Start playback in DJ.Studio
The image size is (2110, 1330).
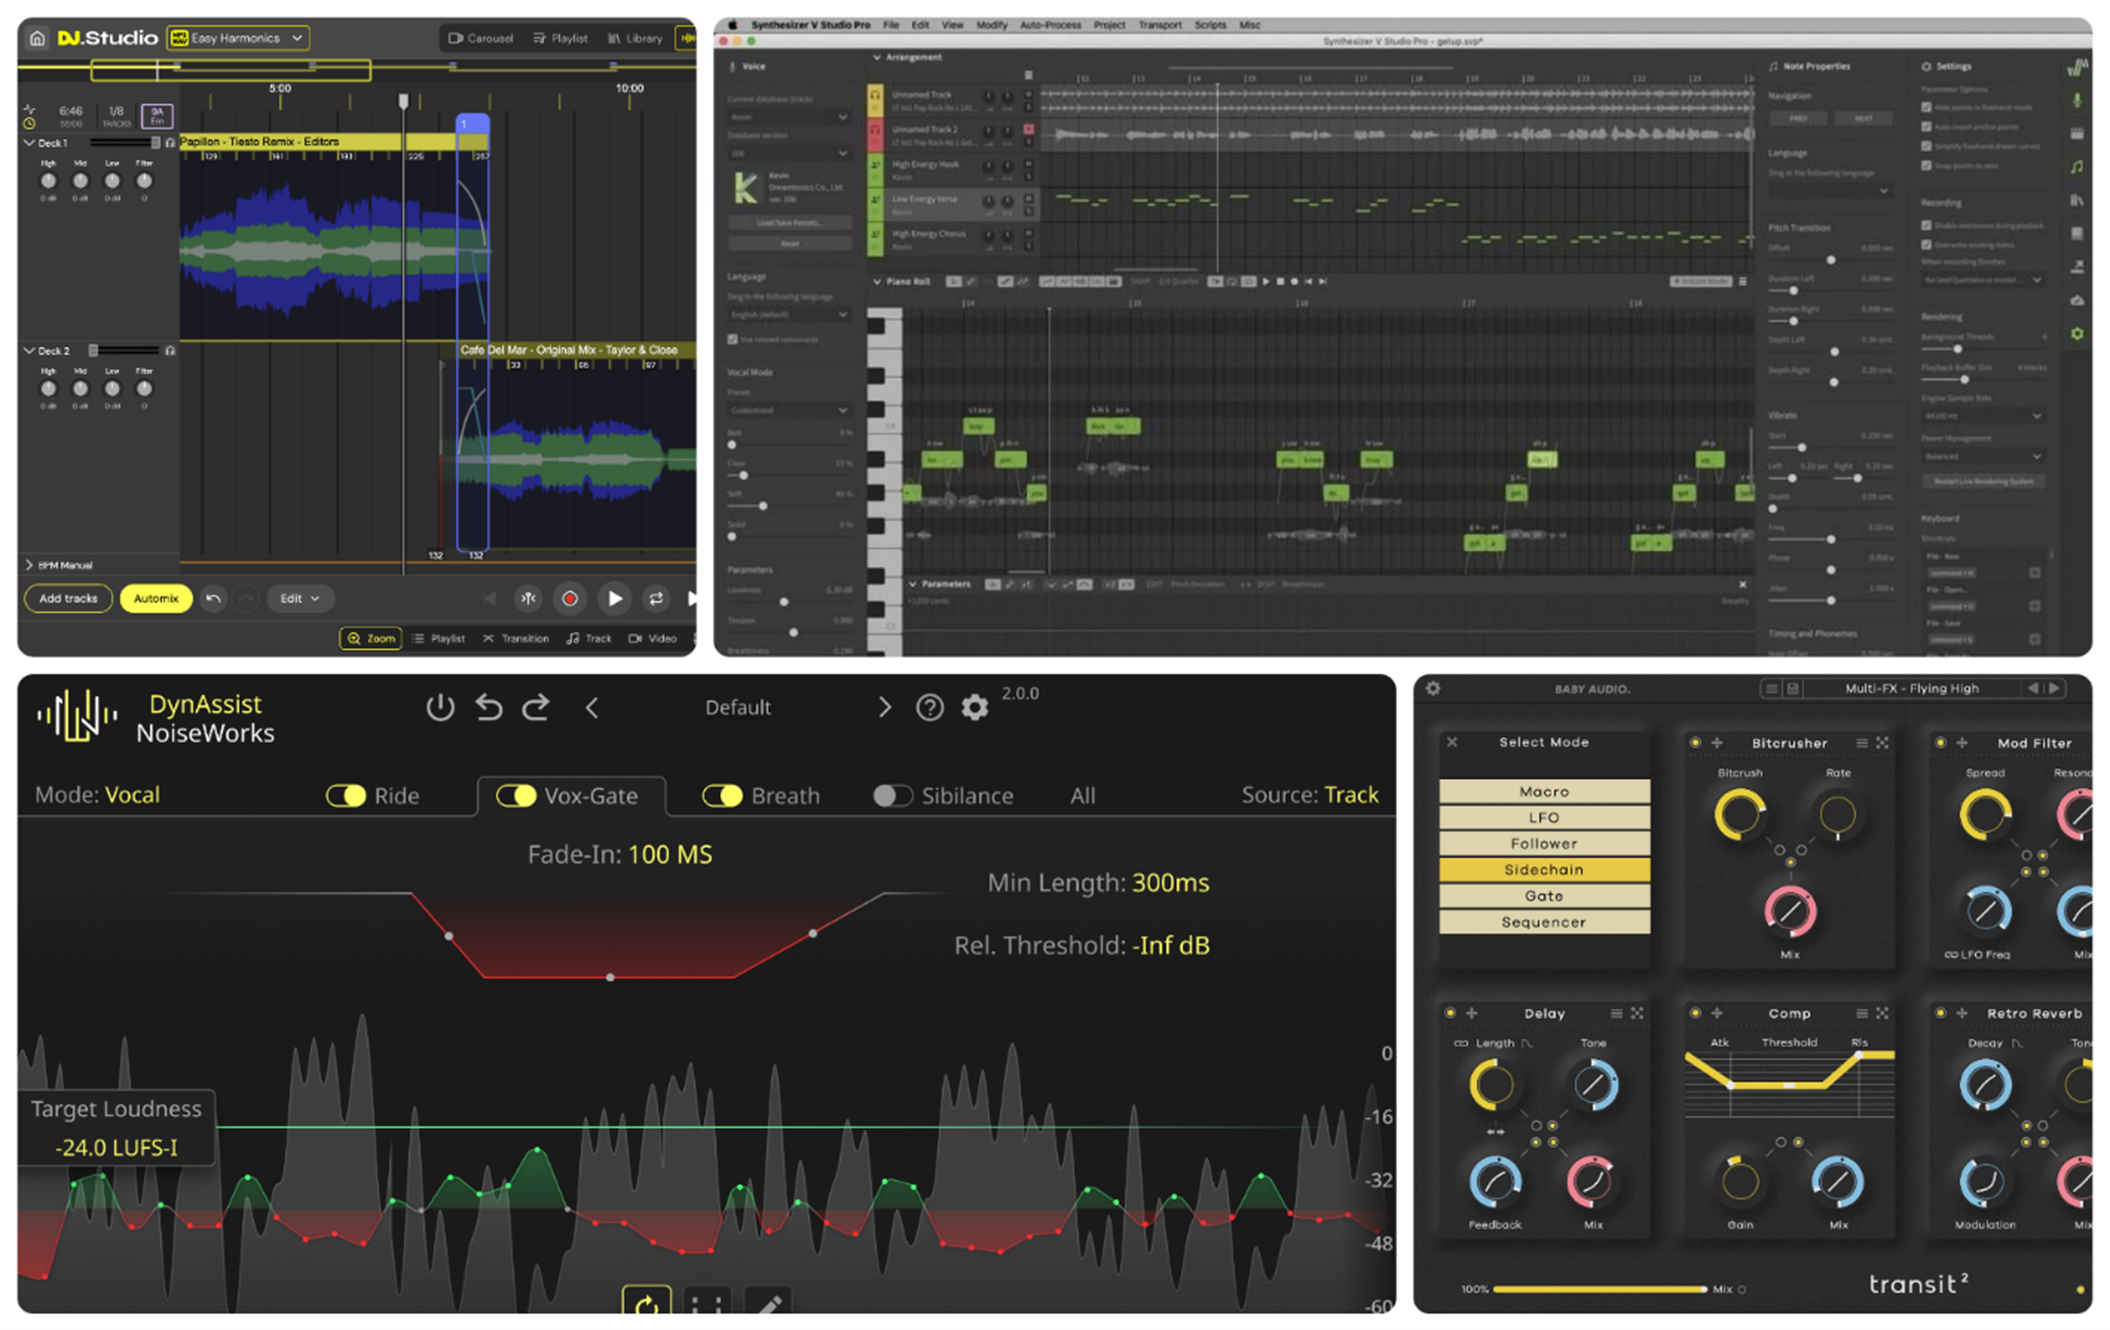[x=615, y=599]
